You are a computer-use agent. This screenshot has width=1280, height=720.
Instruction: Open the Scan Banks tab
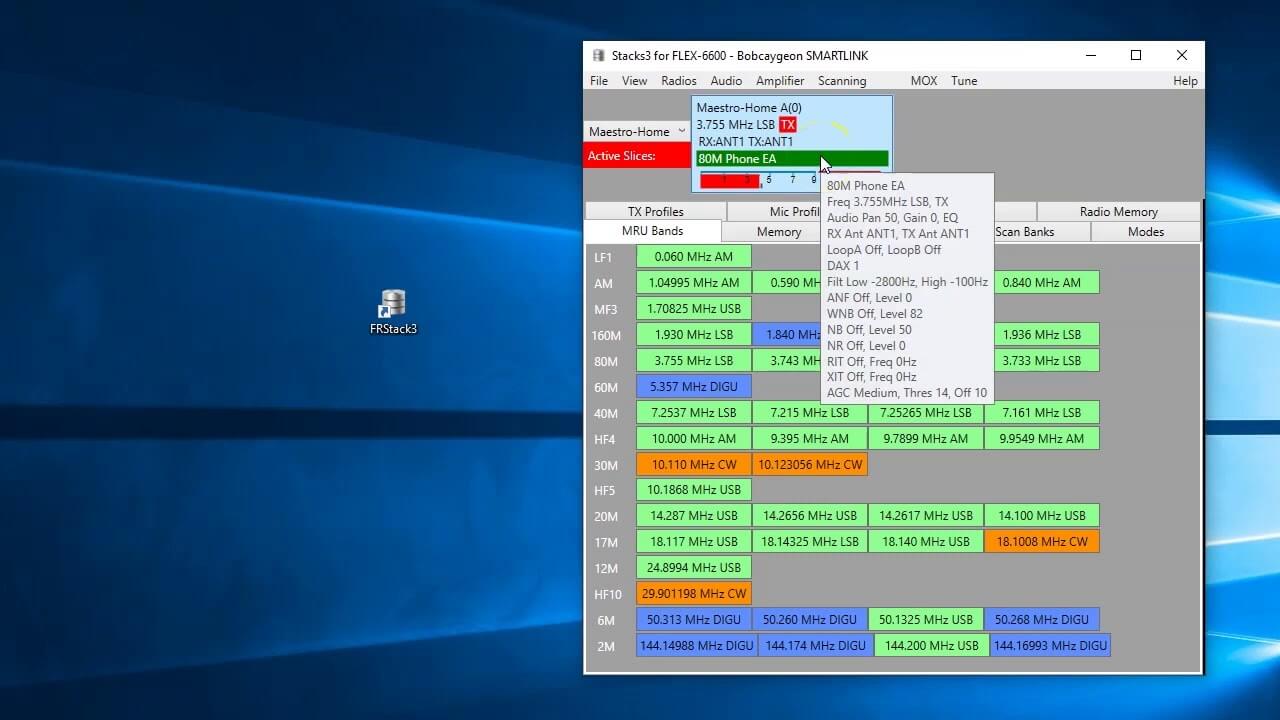pyautogui.click(x=1023, y=231)
